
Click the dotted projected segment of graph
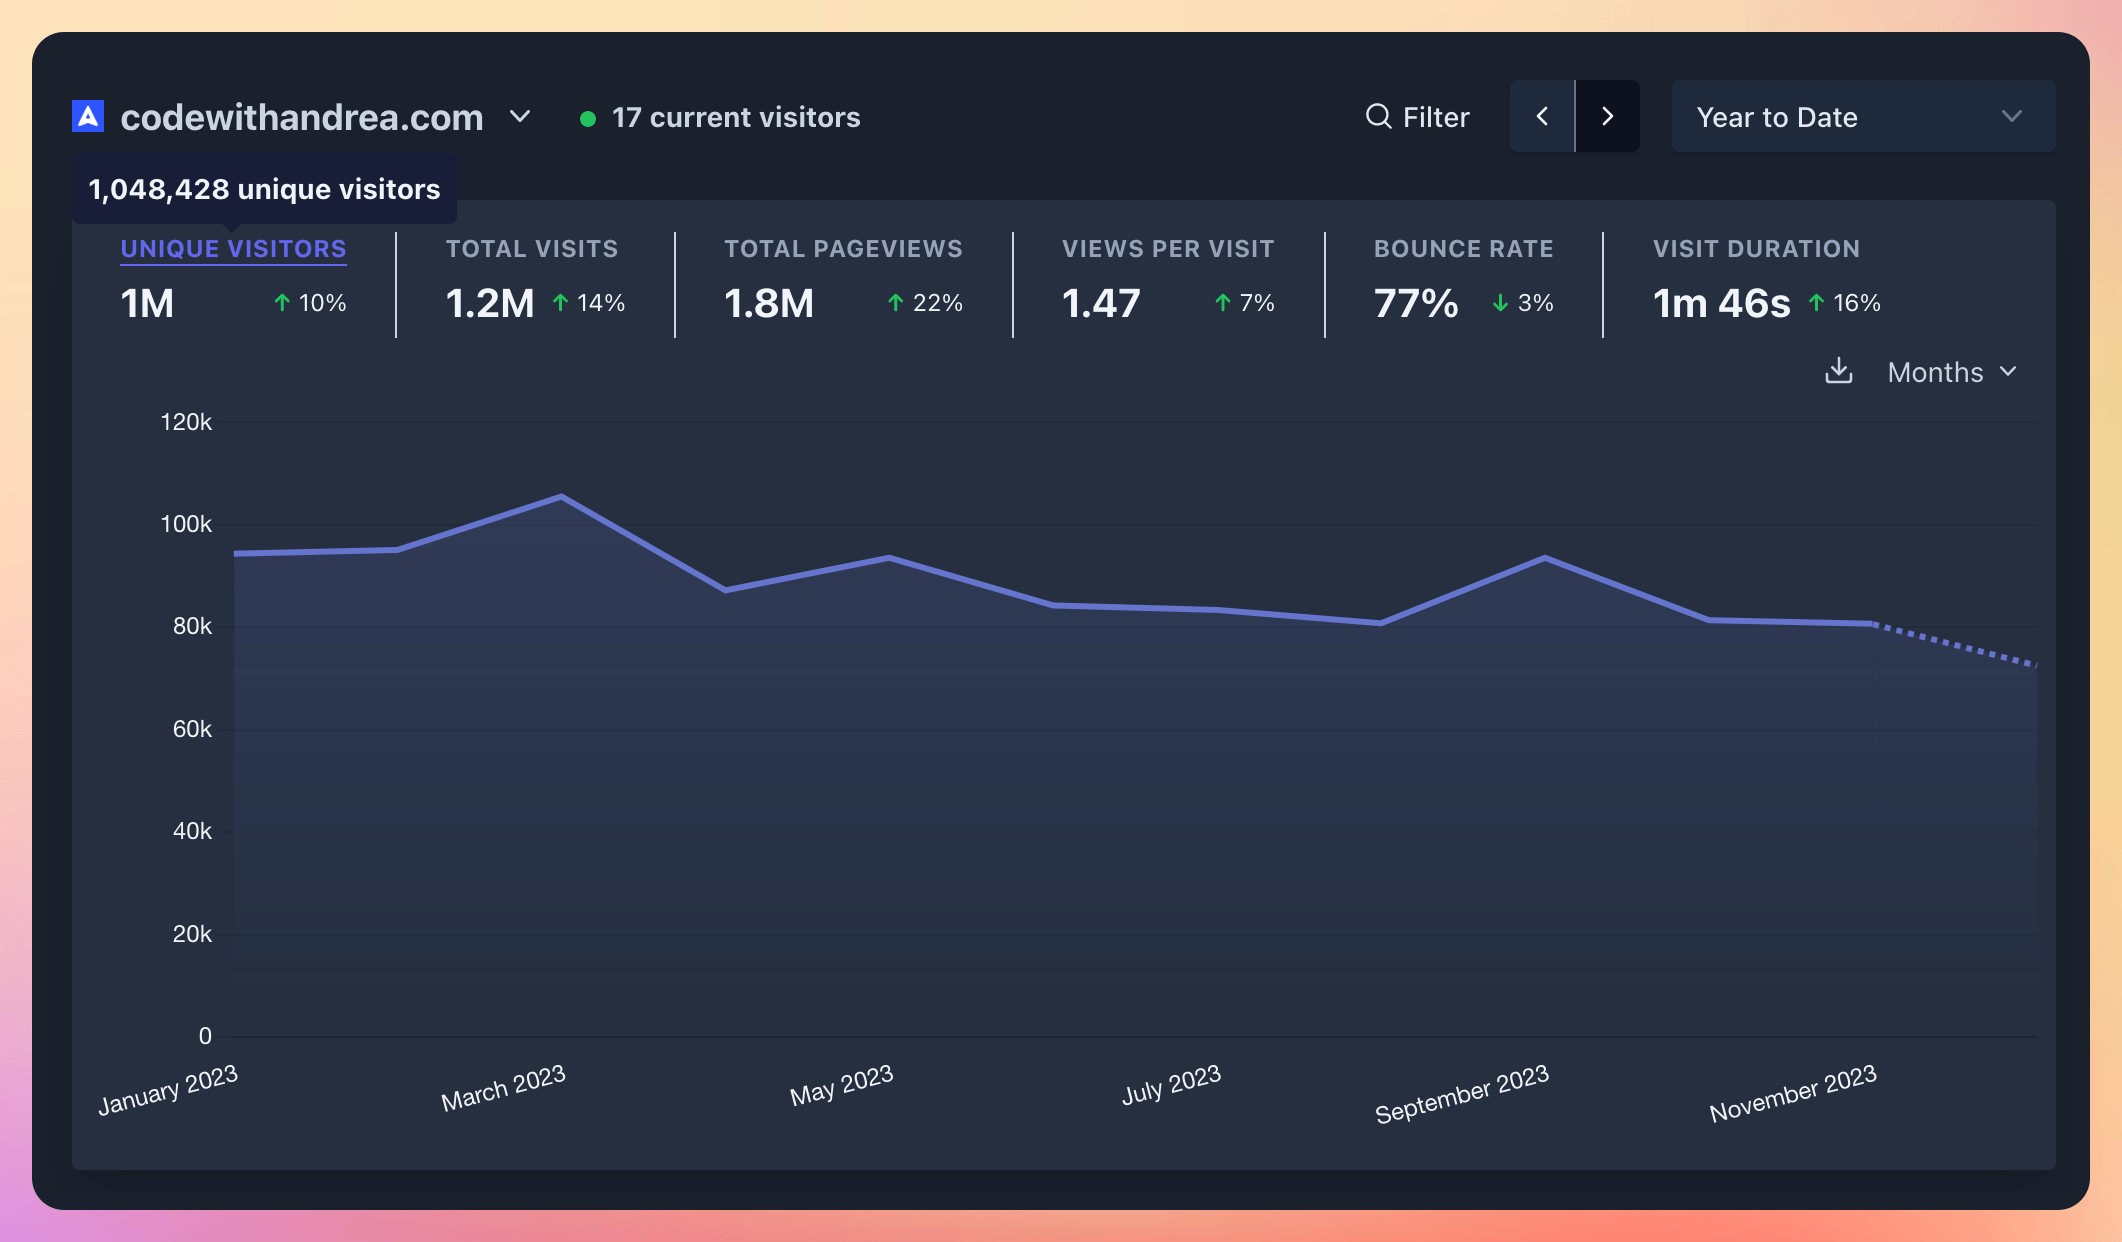pyautogui.click(x=1955, y=645)
